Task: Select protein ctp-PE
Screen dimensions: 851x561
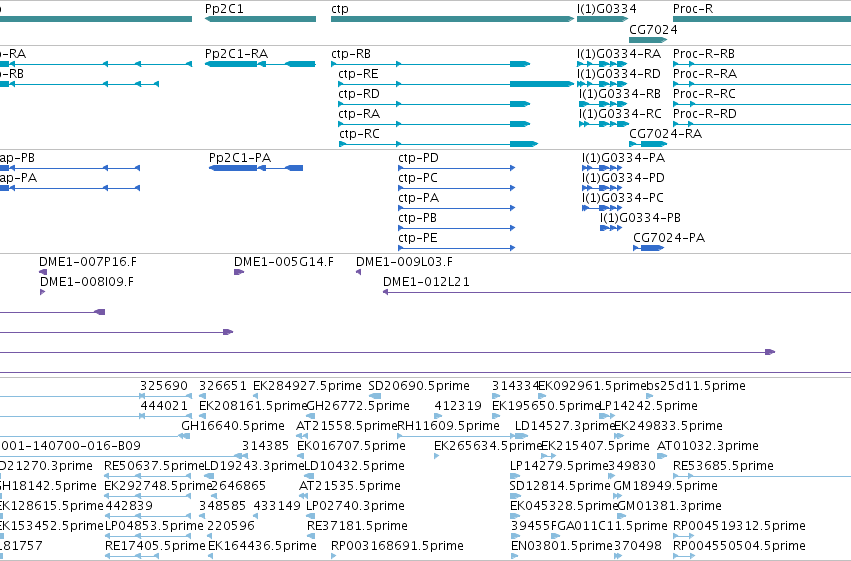Action: point(456,248)
